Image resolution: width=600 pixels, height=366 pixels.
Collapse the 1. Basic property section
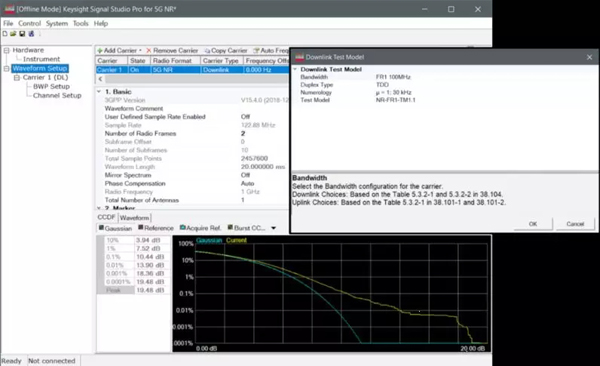click(x=99, y=92)
